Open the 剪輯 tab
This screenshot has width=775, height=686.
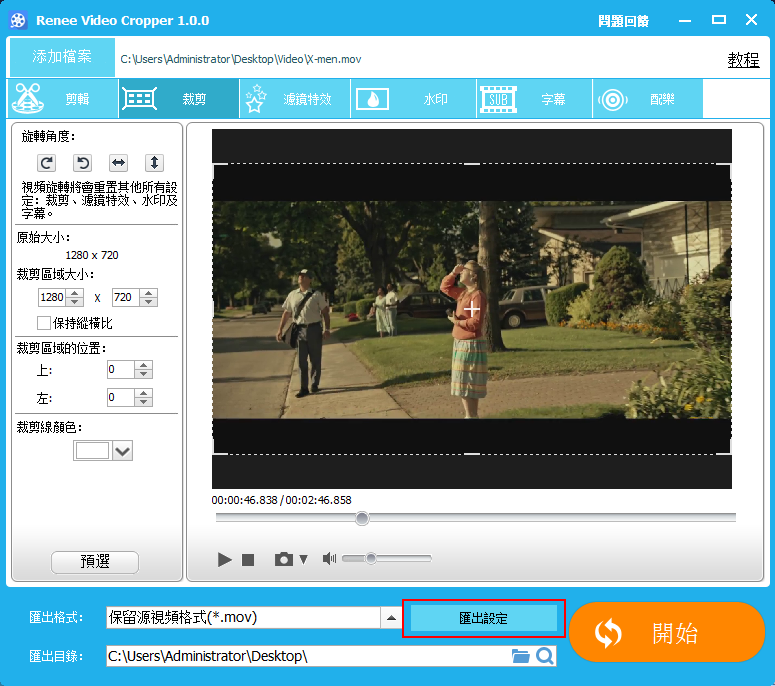coord(62,99)
